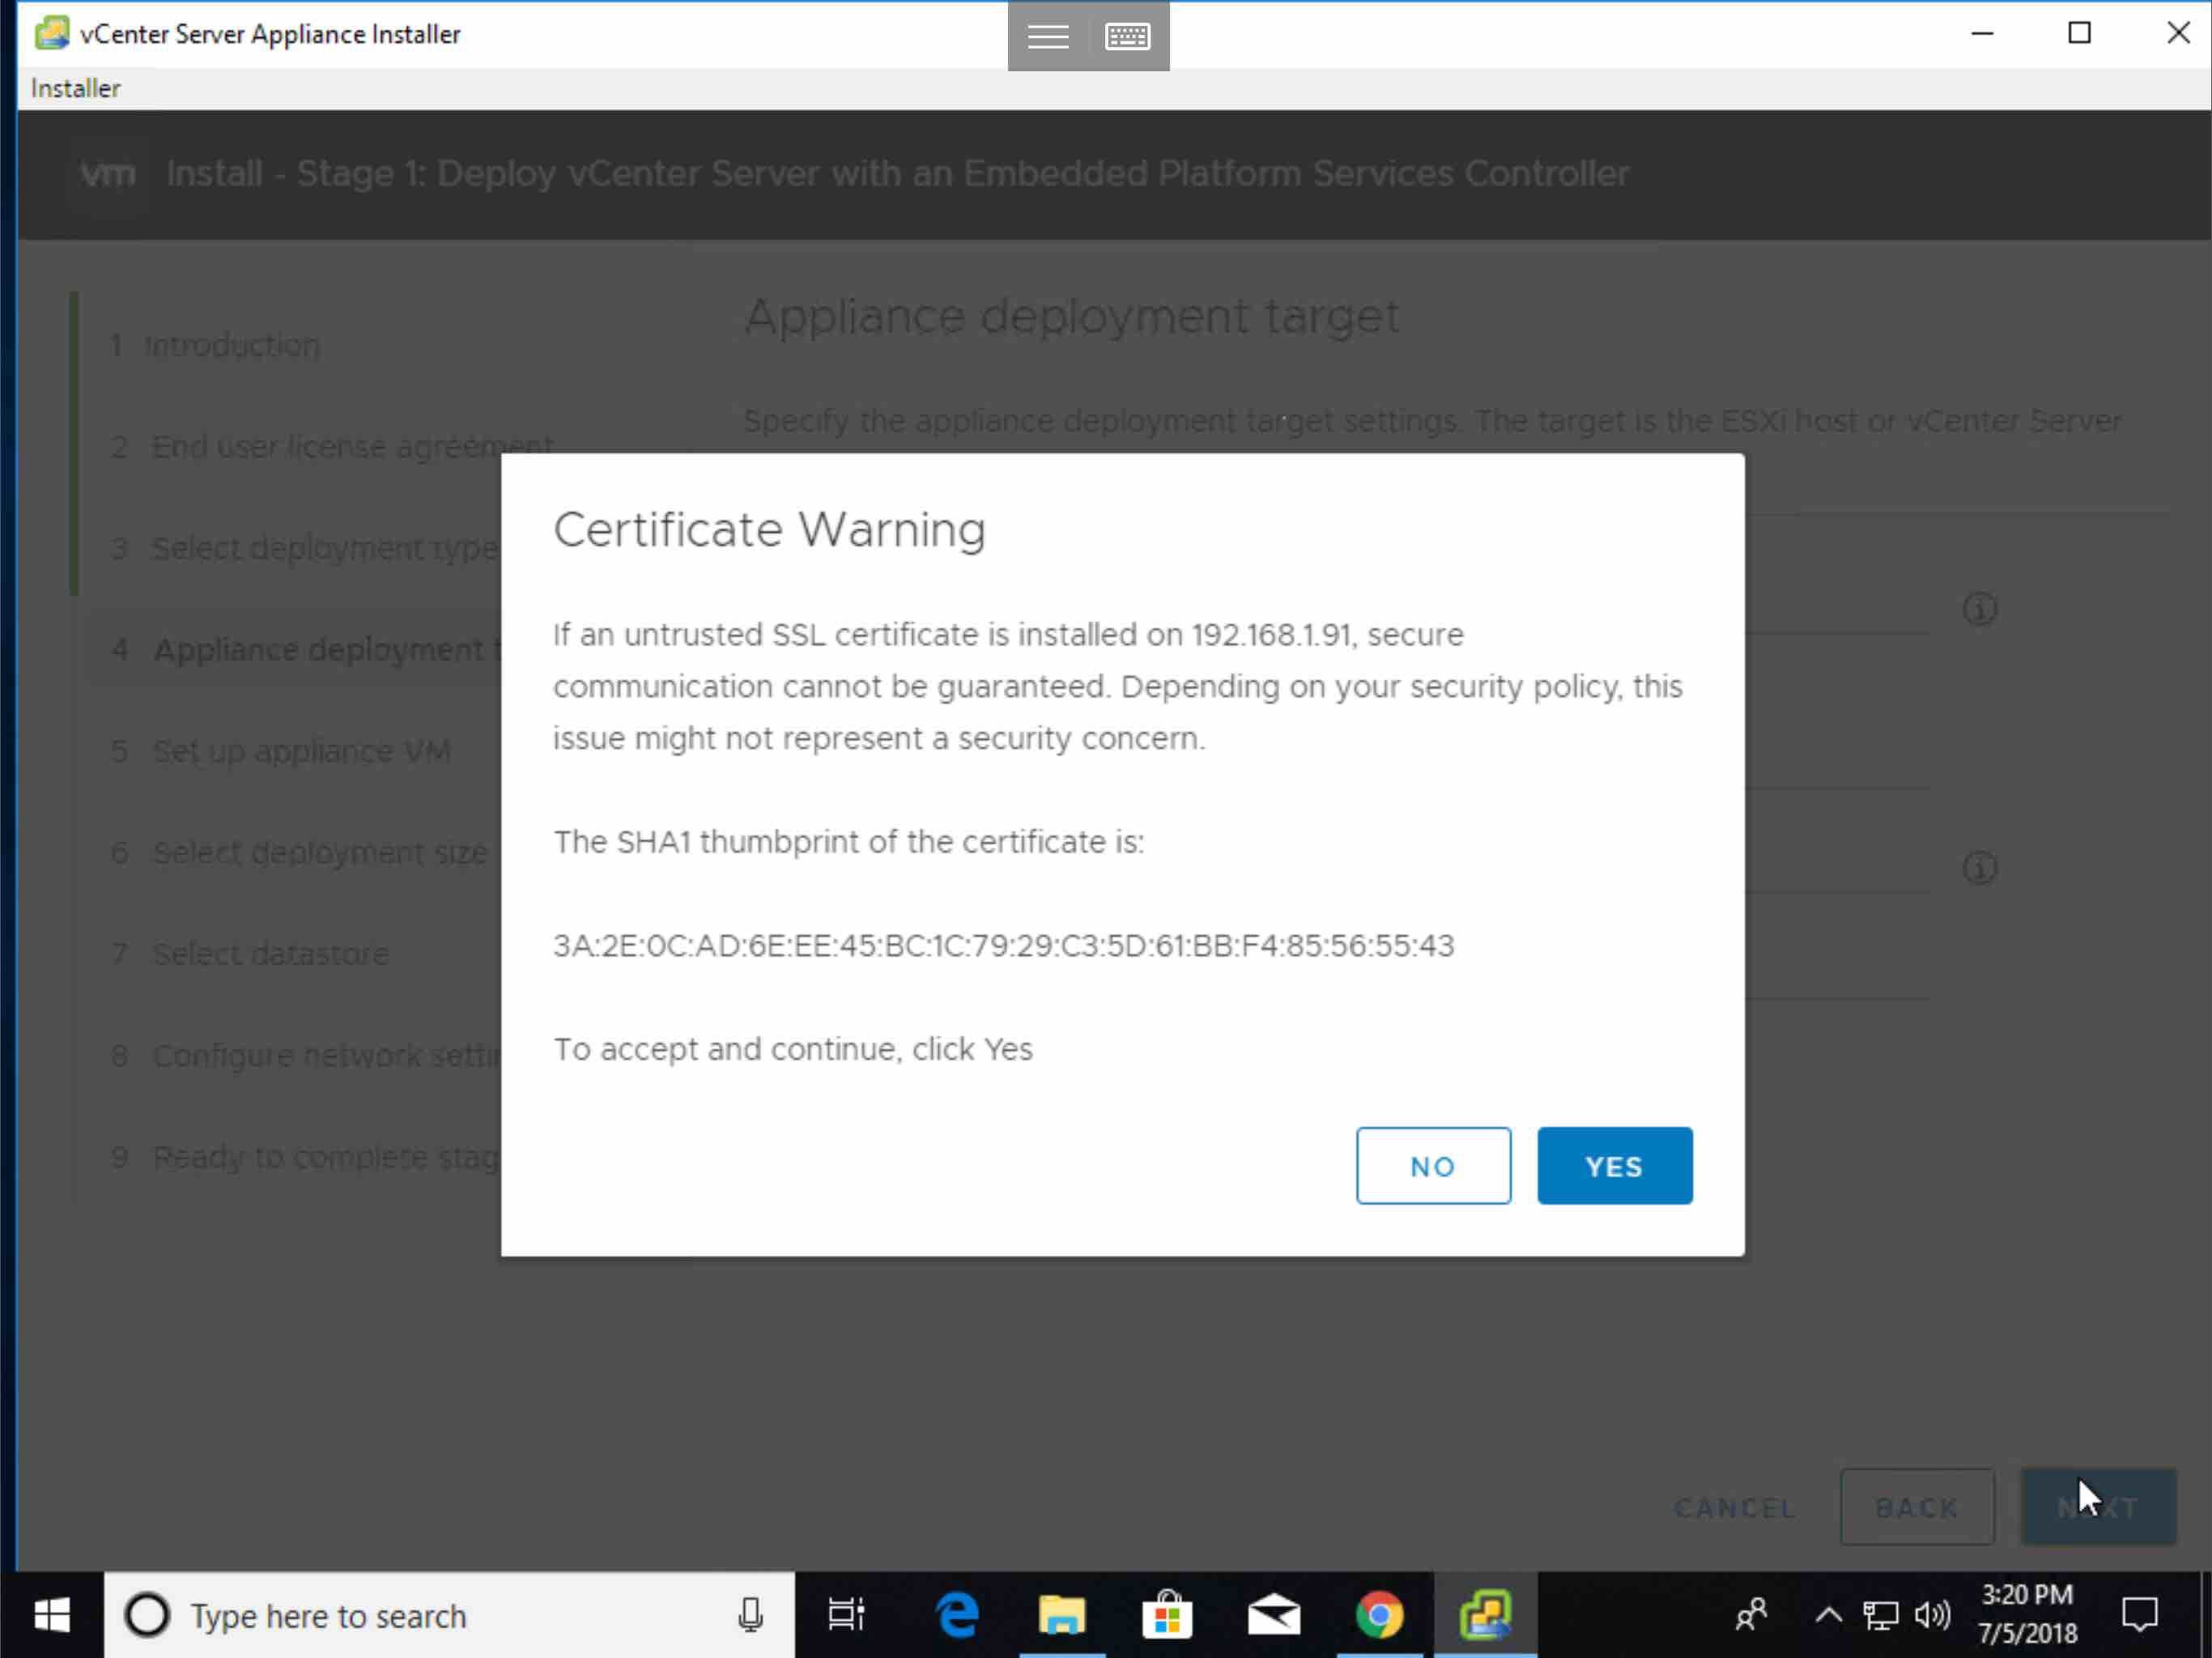Show hidden system tray icons
The width and height of the screenshot is (2212, 1658).
(x=1828, y=1615)
